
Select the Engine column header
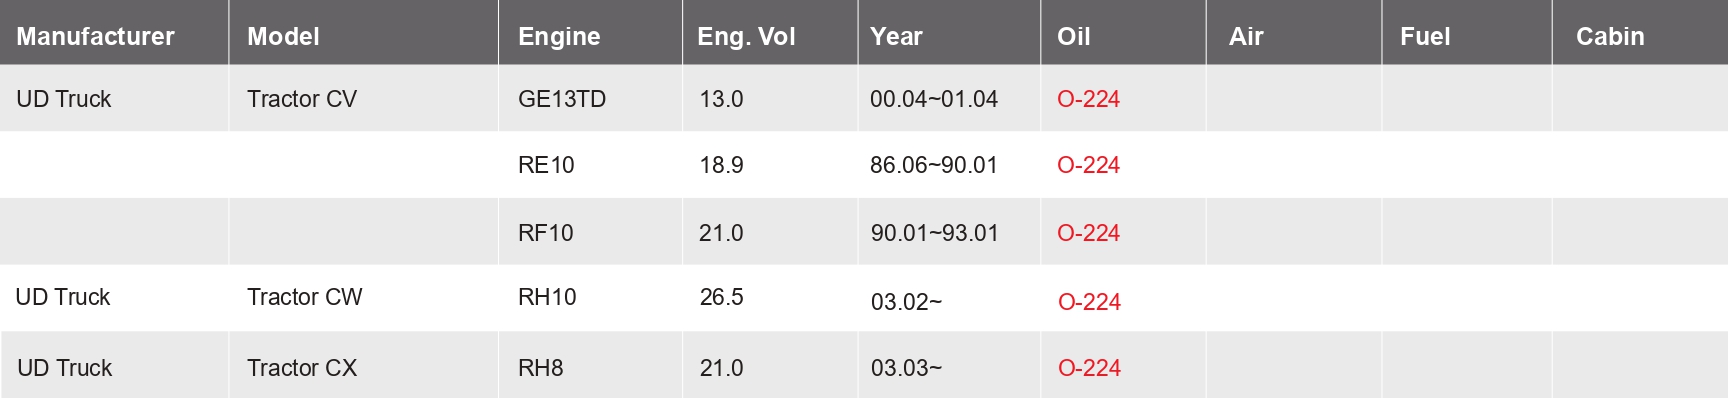pos(559,37)
